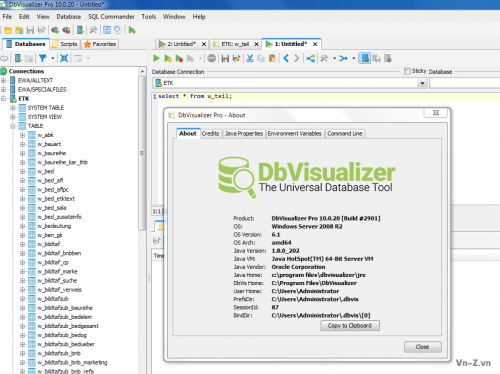Click the Copy to Clipboard button

click(x=350, y=326)
